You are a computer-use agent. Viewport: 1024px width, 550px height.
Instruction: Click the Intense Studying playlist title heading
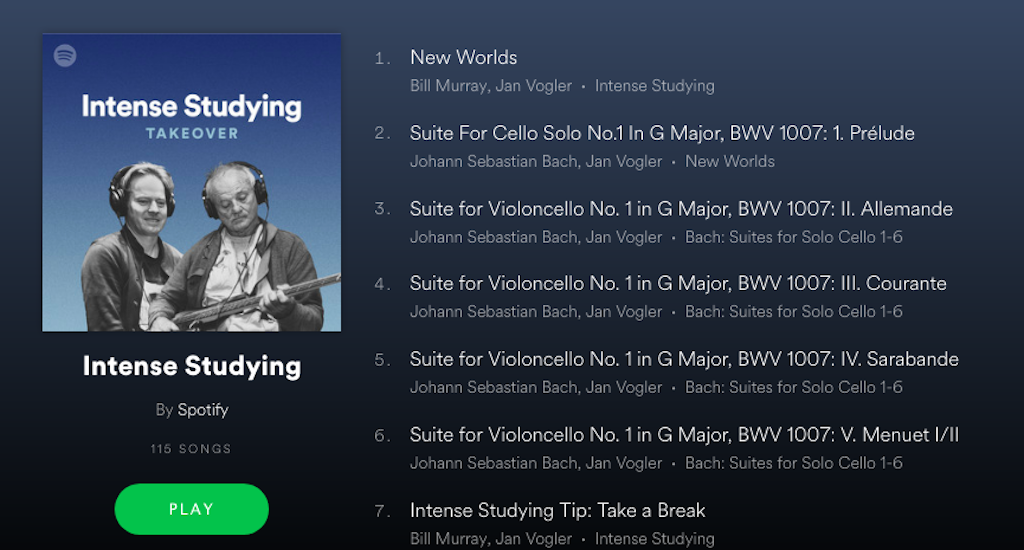coord(191,366)
